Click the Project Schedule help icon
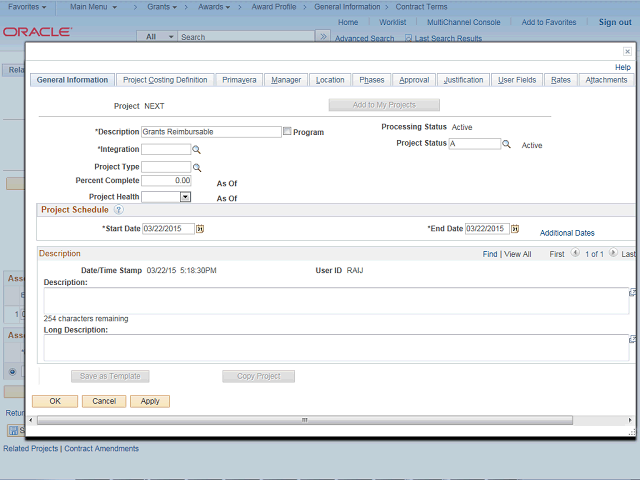 click(x=119, y=210)
